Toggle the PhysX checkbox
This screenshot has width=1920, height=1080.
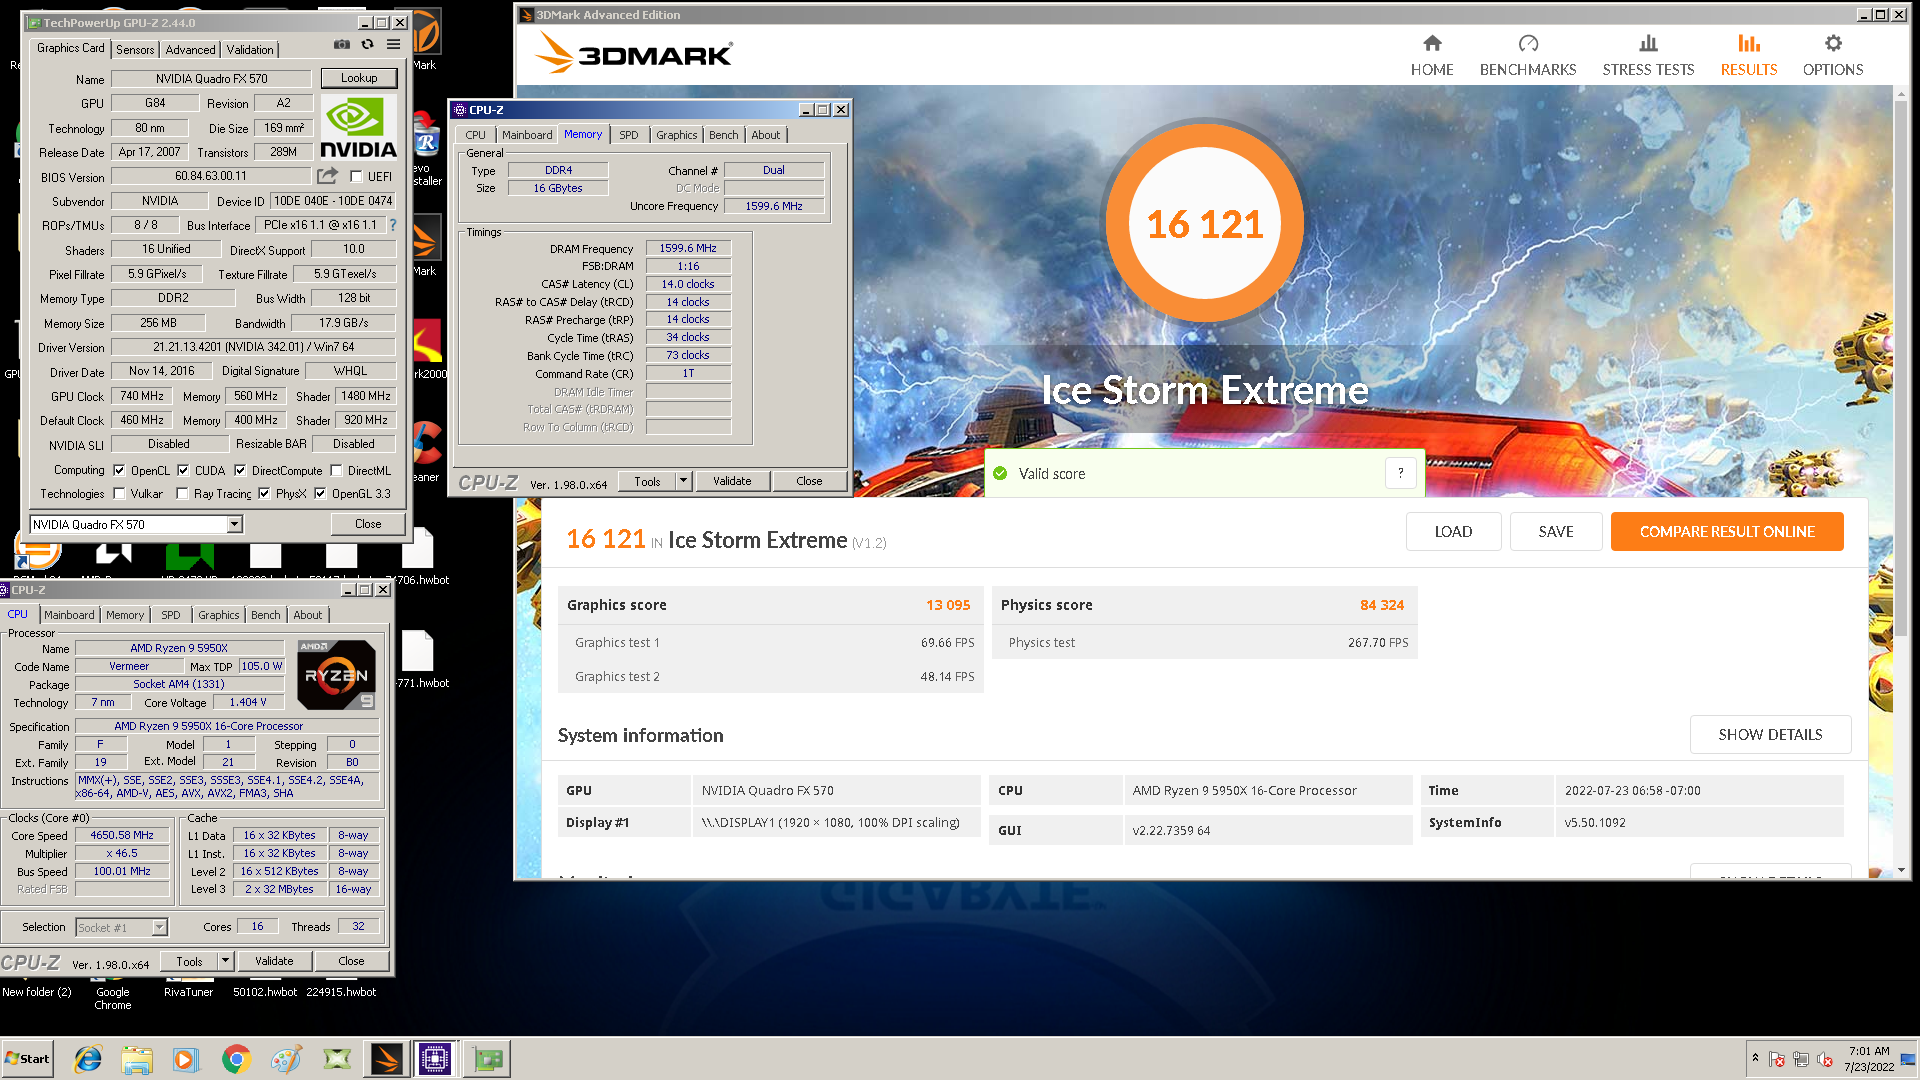point(264,493)
